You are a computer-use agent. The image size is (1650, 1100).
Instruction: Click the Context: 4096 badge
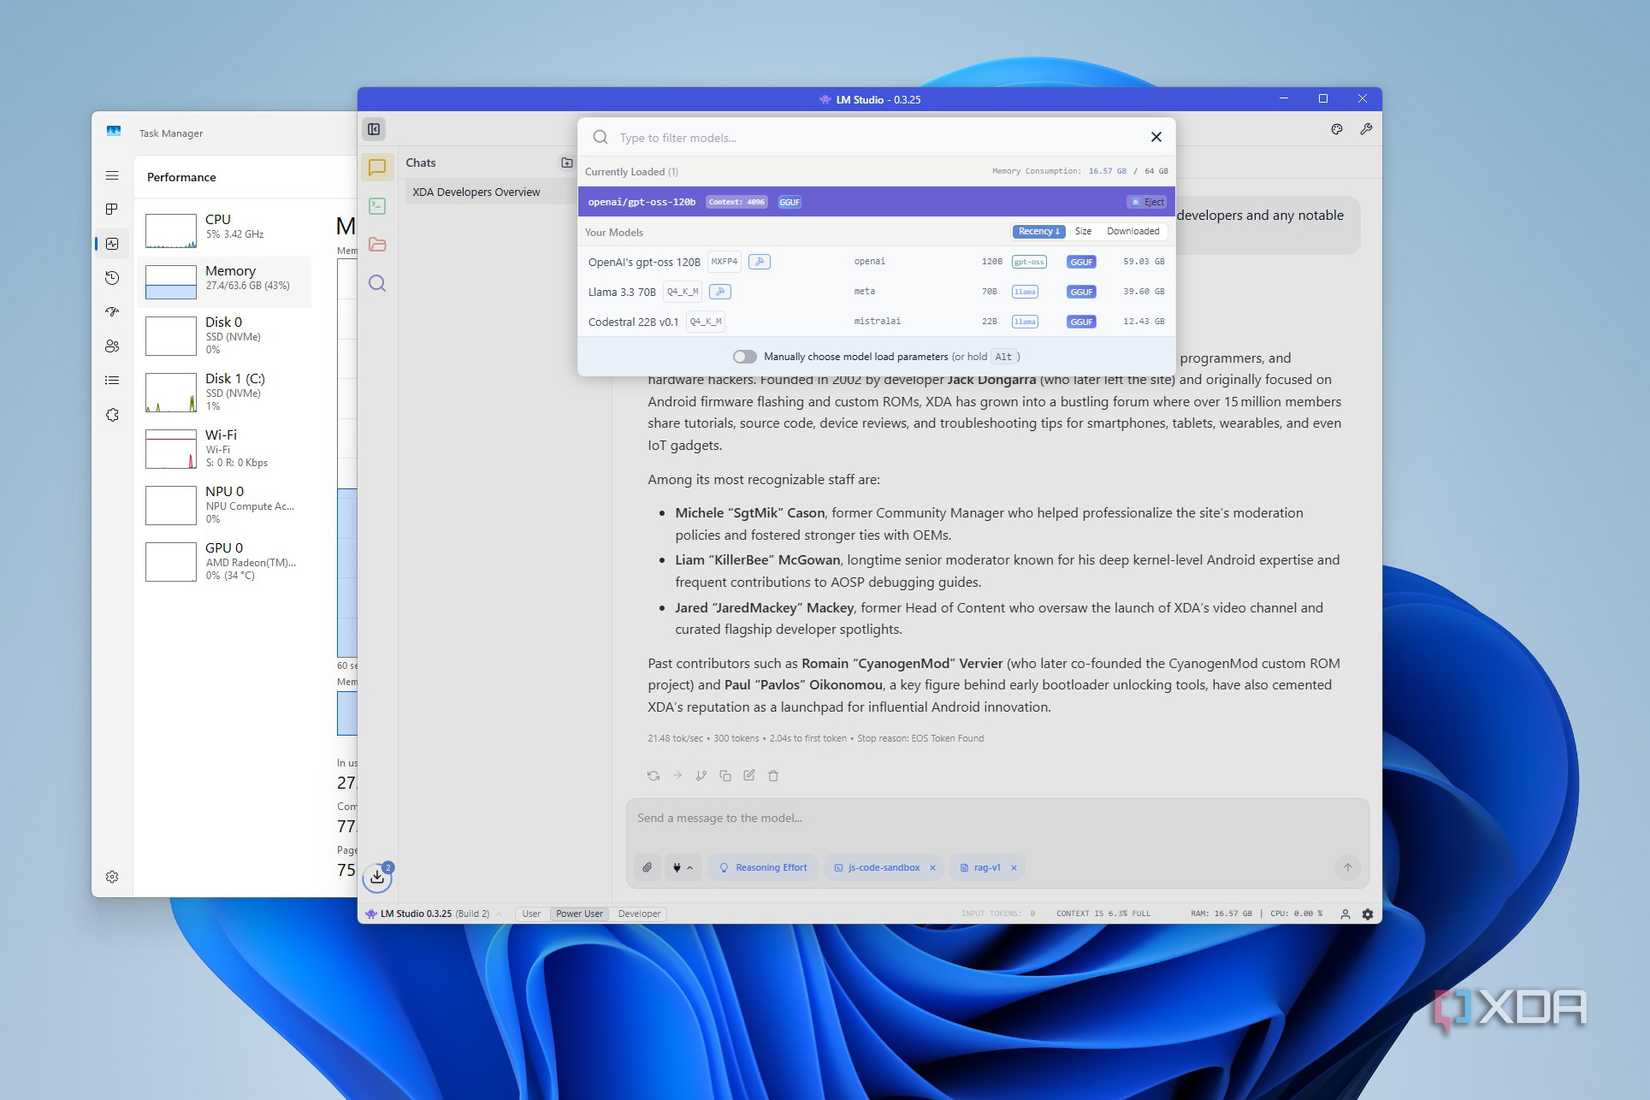click(x=737, y=202)
